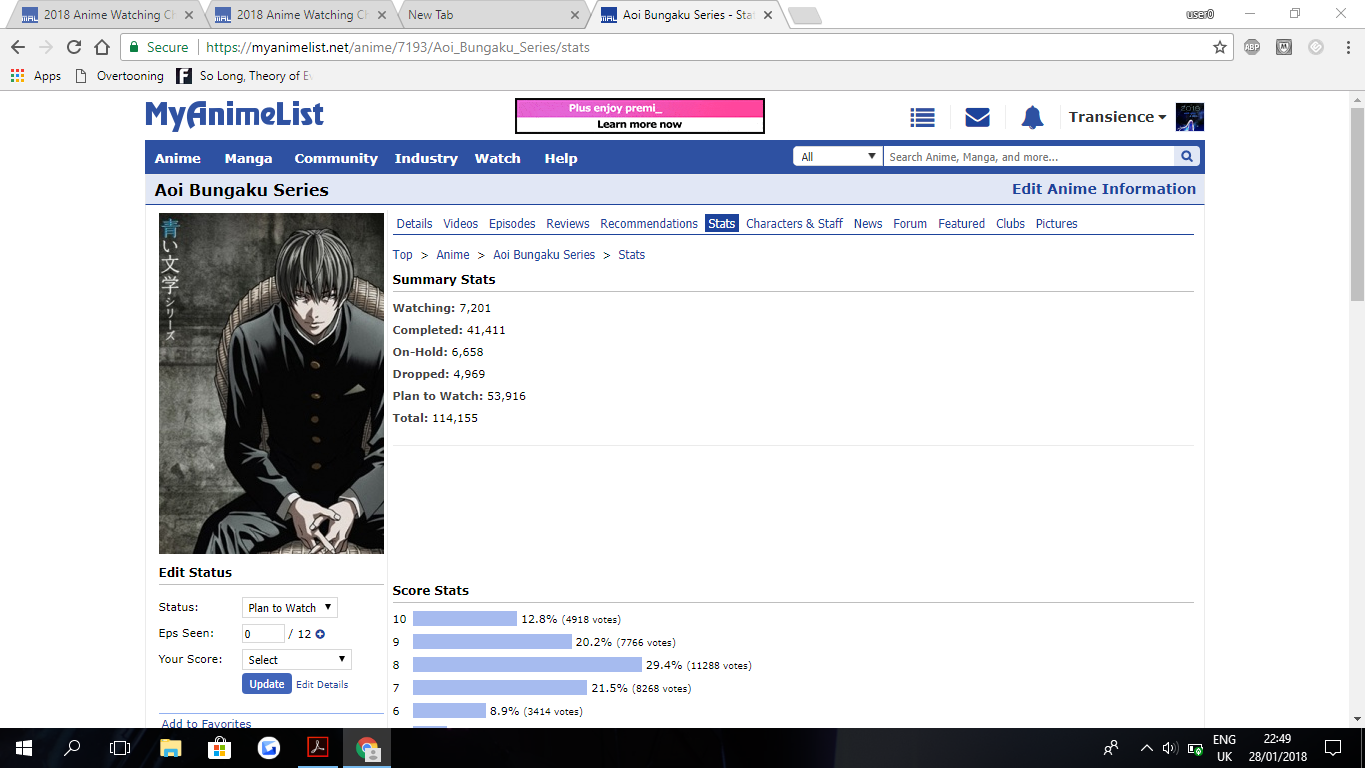Open the Windows Start menu
1365x768 pixels.
click(24, 747)
